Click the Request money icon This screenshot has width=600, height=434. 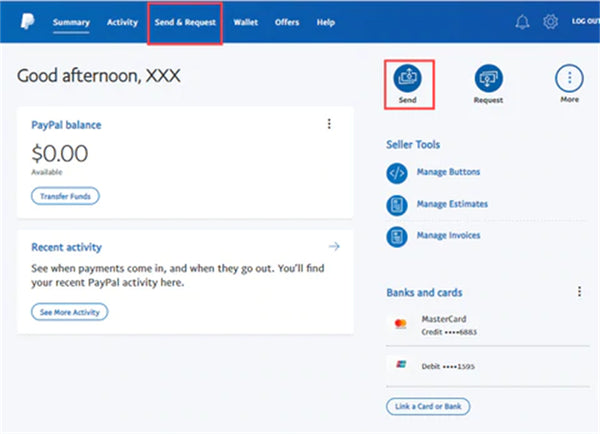(x=489, y=77)
